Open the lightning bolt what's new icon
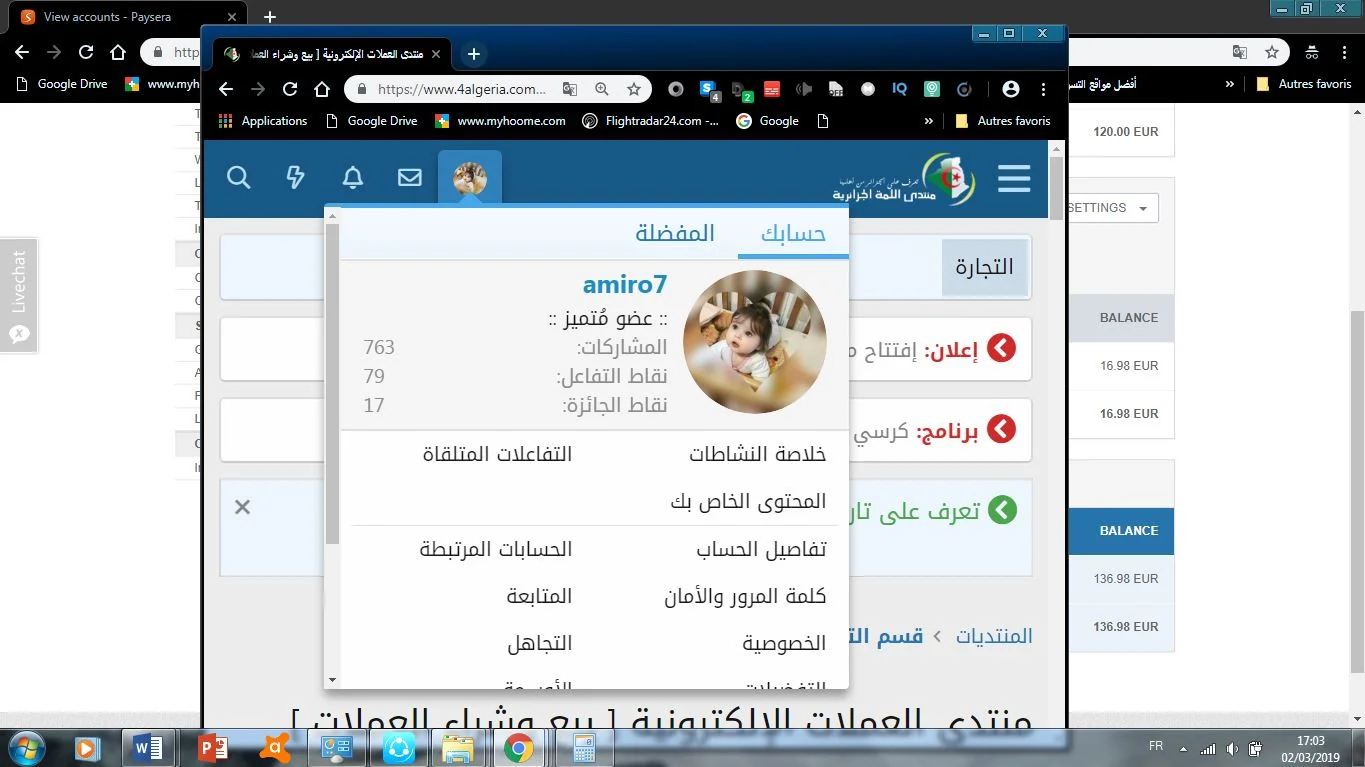1365x767 pixels. 295,178
